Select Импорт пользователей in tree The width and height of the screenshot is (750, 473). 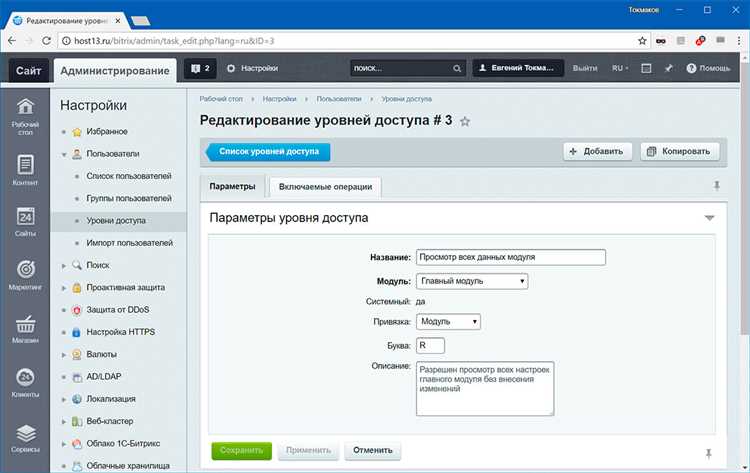tap(130, 243)
